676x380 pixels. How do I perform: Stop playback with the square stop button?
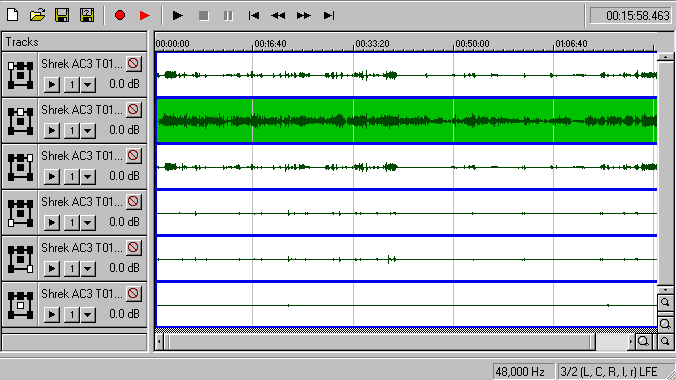(203, 16)
